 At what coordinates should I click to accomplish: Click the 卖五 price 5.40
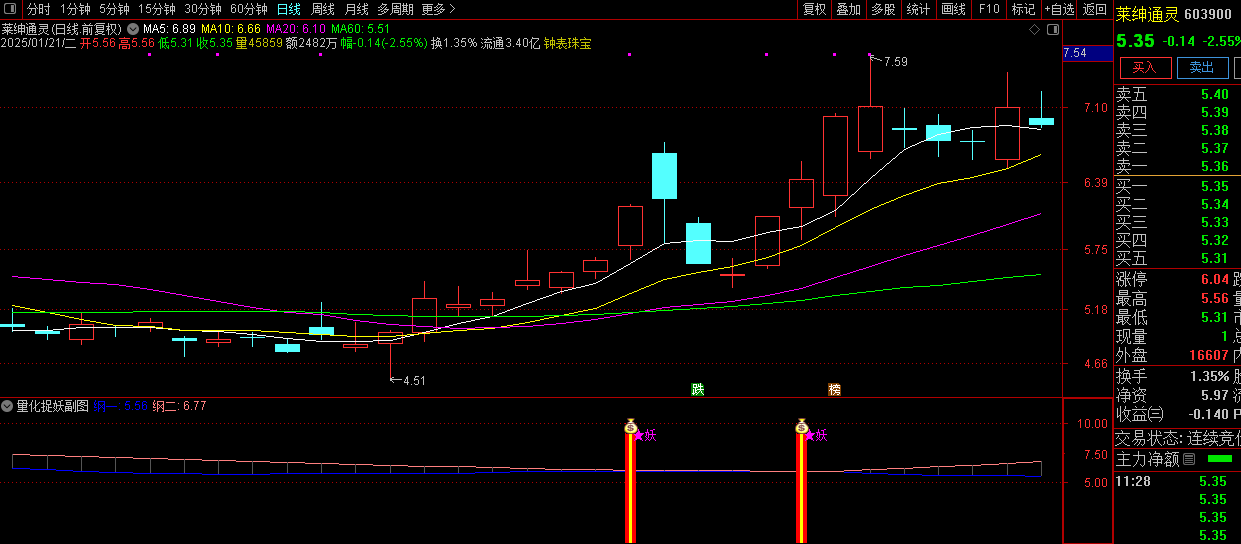pyautogui.click(x=1214, y=94)
